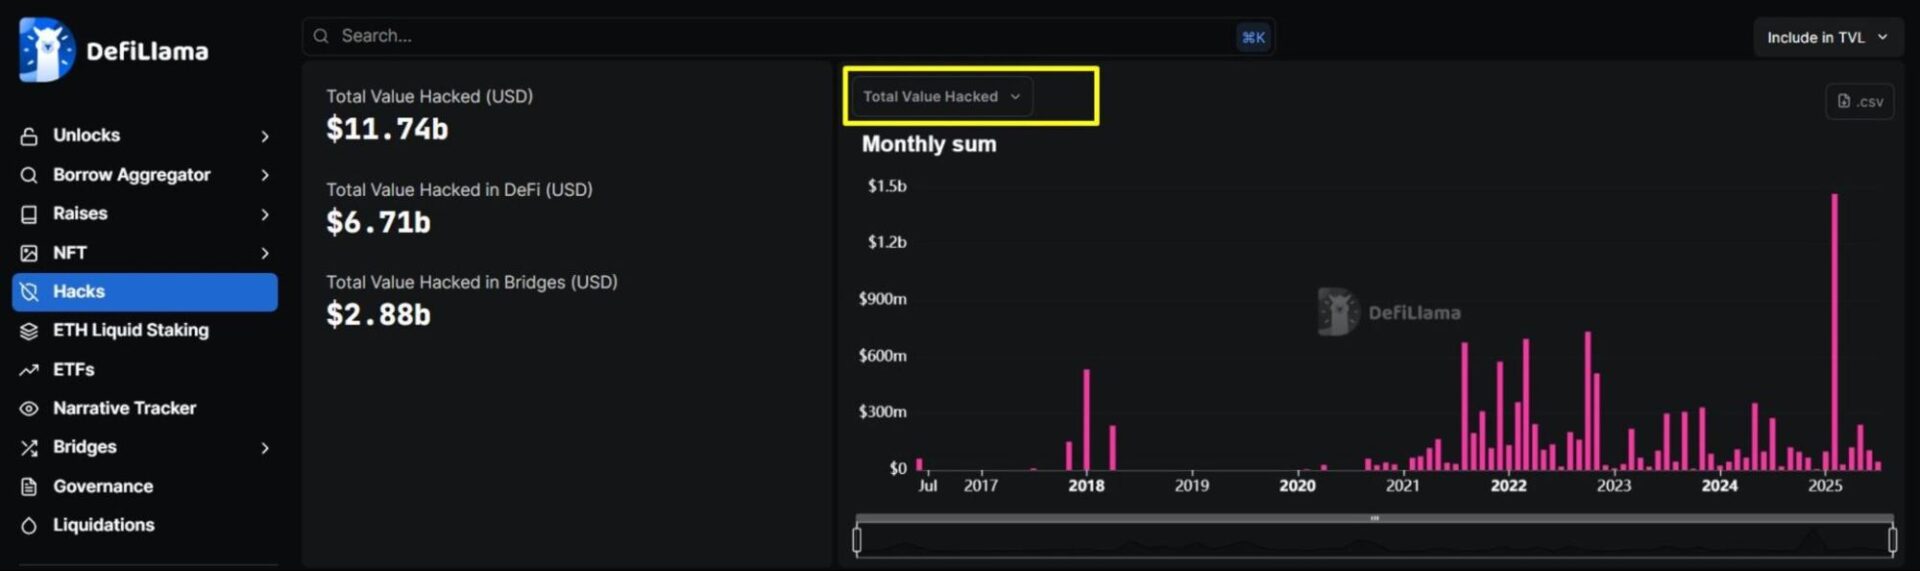Screen dimensions: 1920x571
Task: Click the center grip of range slider
Action: click(1375, 518)
